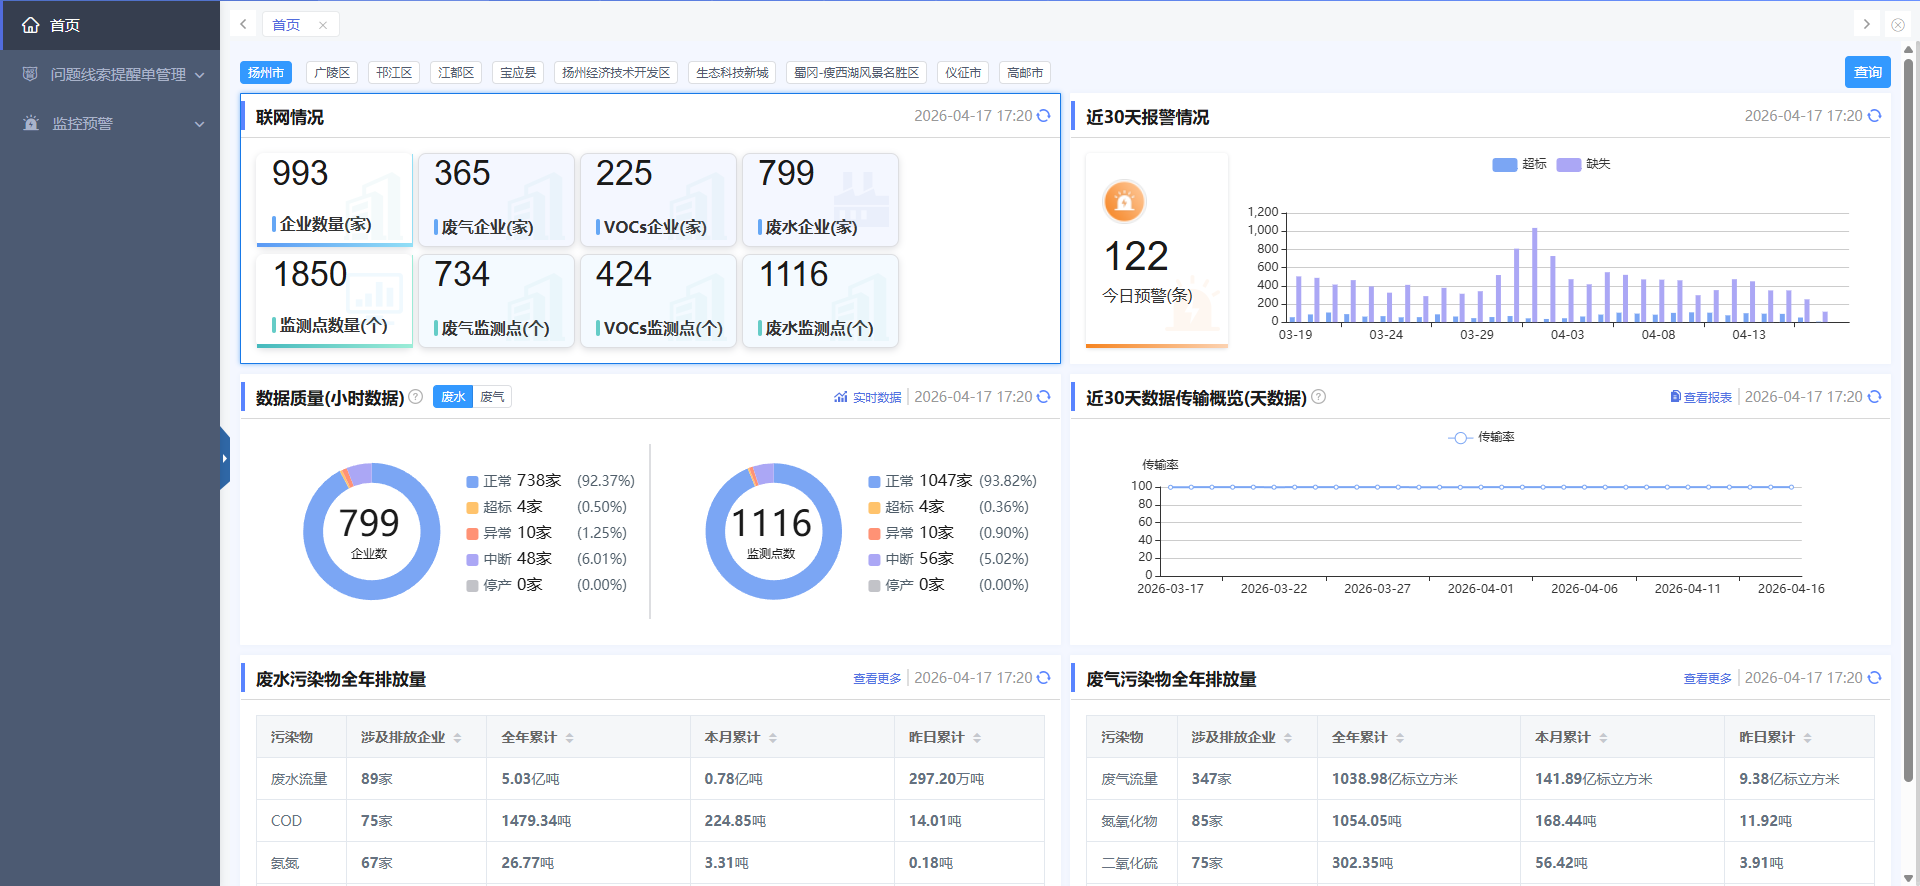
Task: Click refresh icon in 近30天报警情况 panel
Action: point(1874,116)
